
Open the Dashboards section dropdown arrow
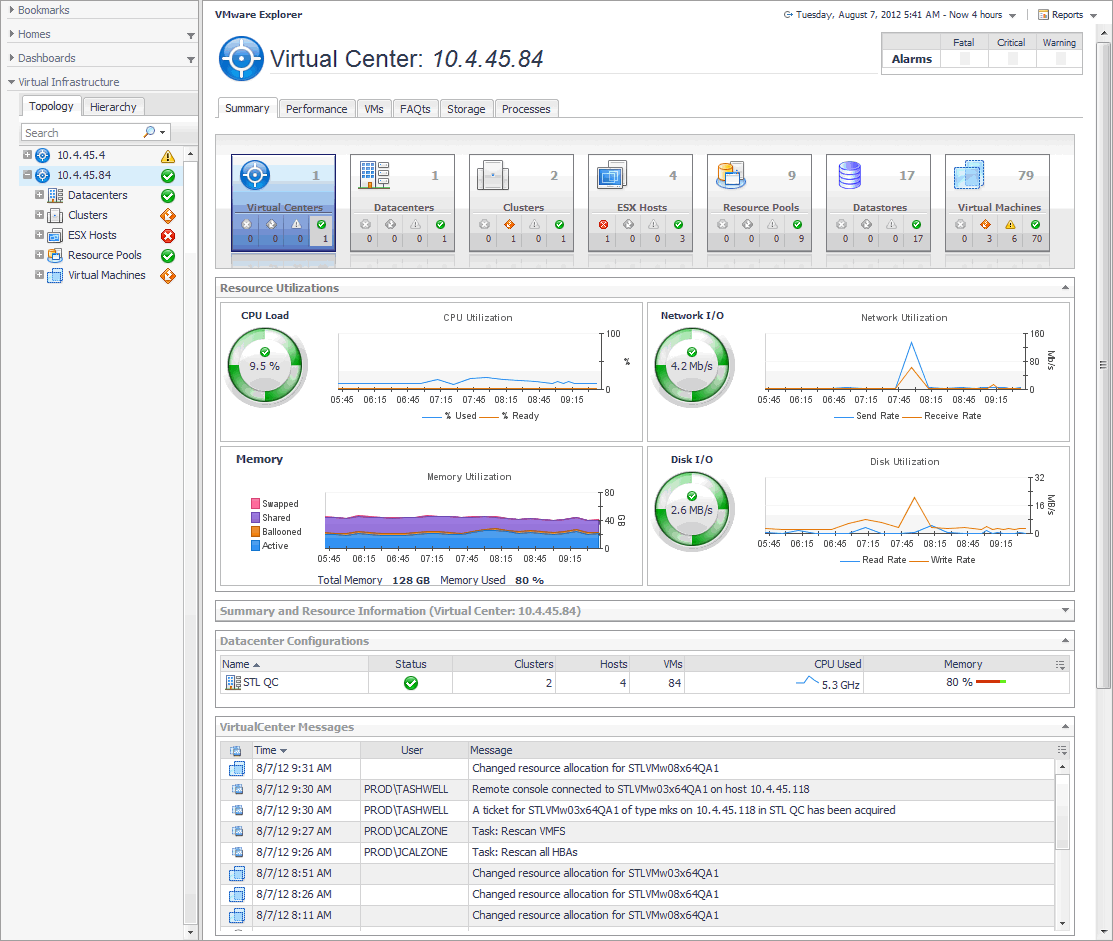pos(190,60)
